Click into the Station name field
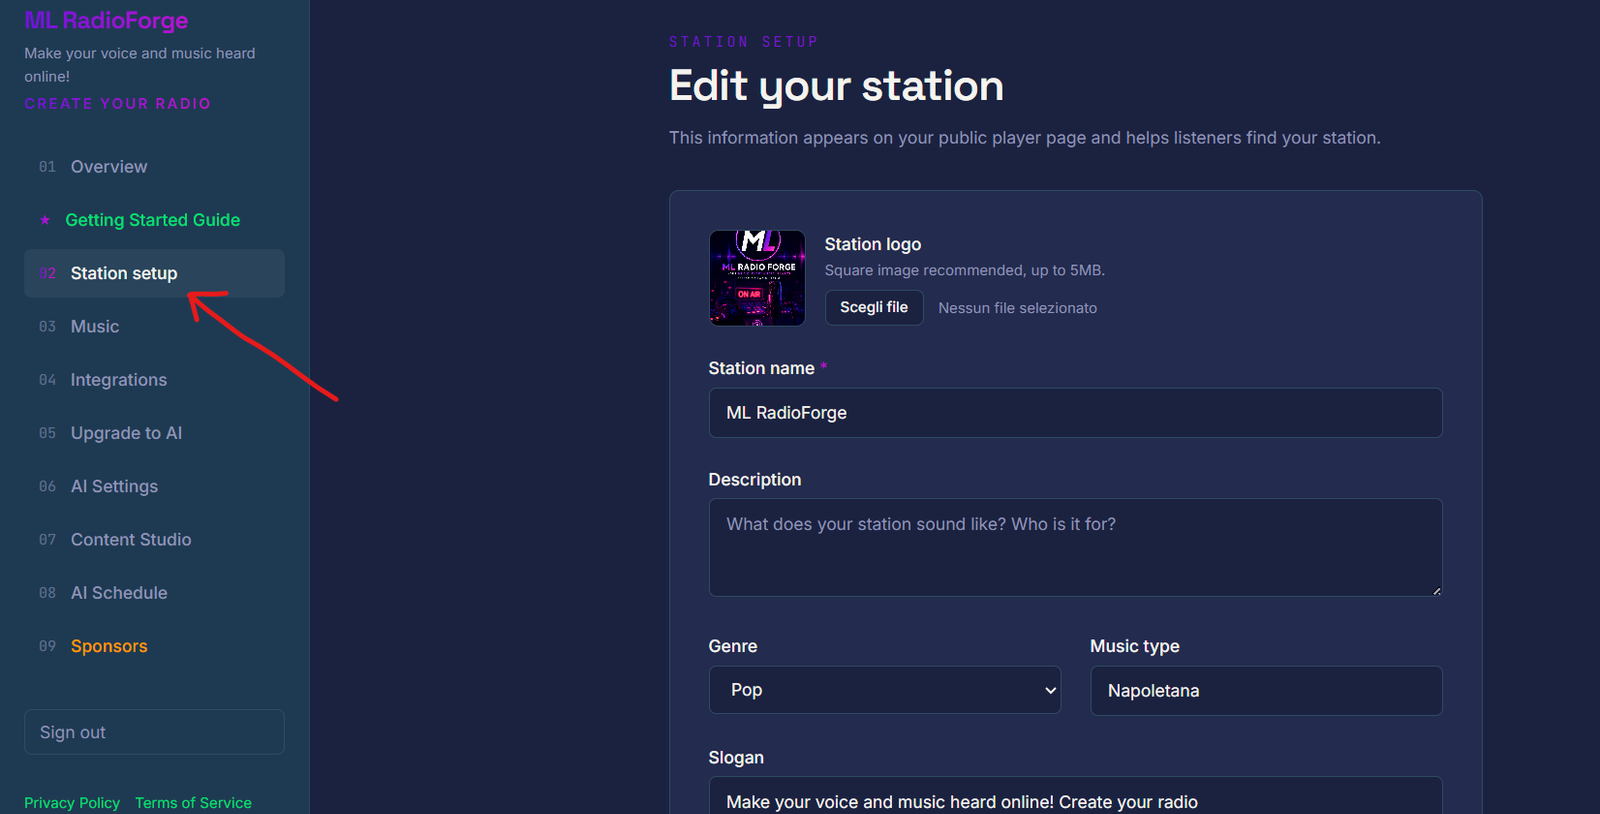This screenshot has width=1600, height=814. pos(1075,413)
